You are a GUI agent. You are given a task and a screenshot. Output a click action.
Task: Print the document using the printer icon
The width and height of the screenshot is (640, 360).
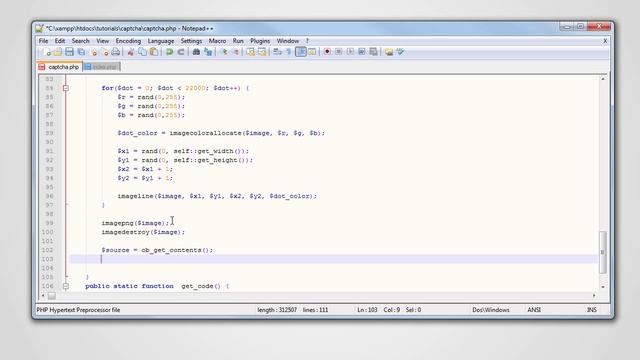click(116, 52)
